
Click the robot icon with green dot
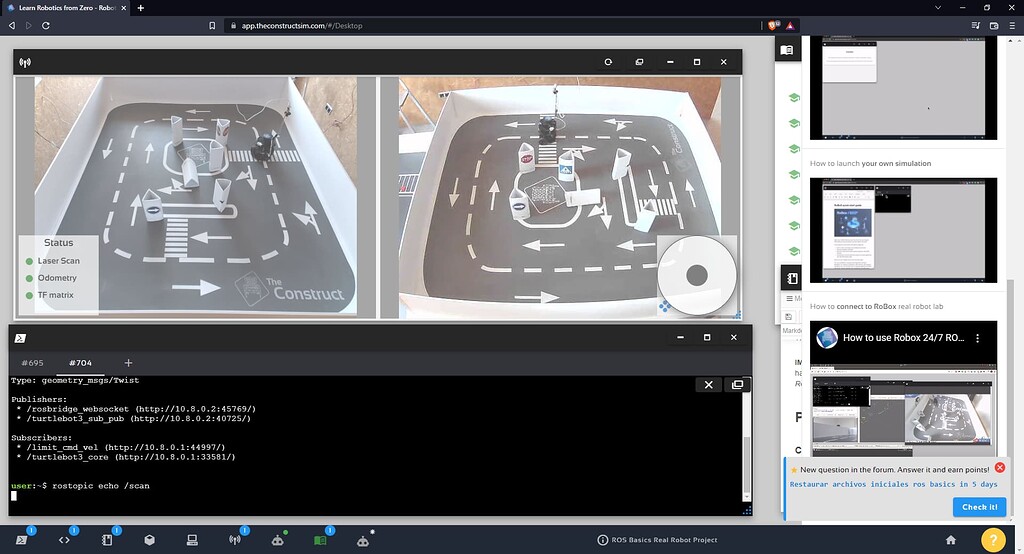(x=278, y=540)
